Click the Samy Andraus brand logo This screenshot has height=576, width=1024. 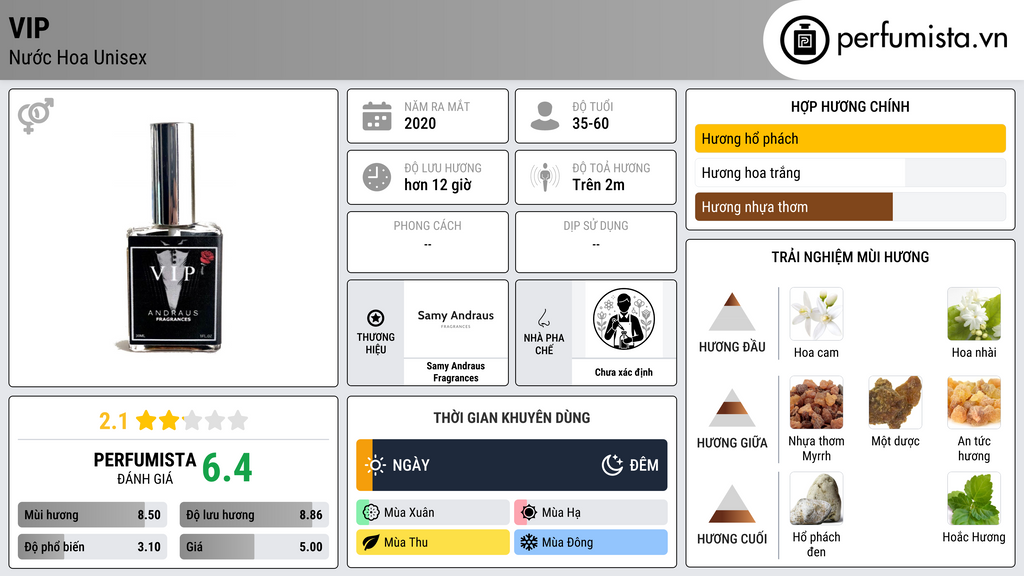[x=456, y=319]
